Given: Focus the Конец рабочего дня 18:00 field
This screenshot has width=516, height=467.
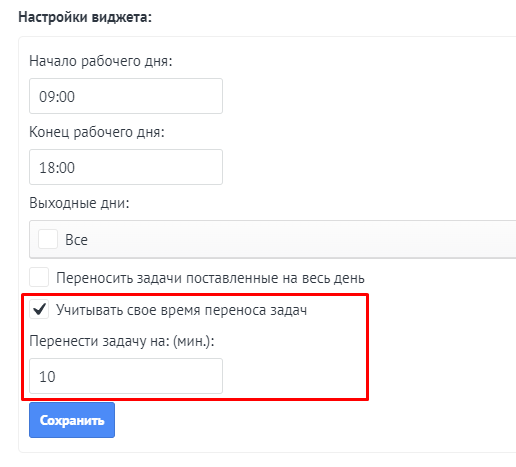Looking at the screenshot, I should pos(126,167).
